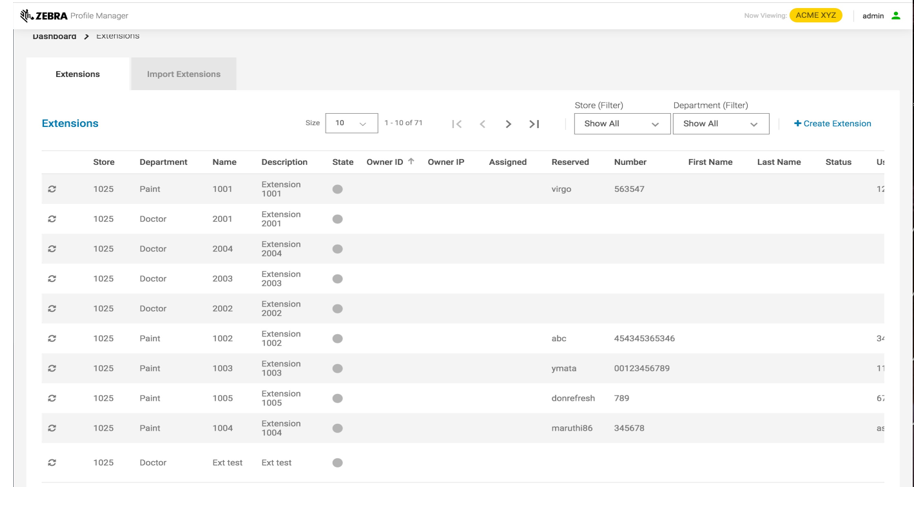
Task: Click the state indicator for Ext test row
Action: pyautogui.click(x=337, y=462)
